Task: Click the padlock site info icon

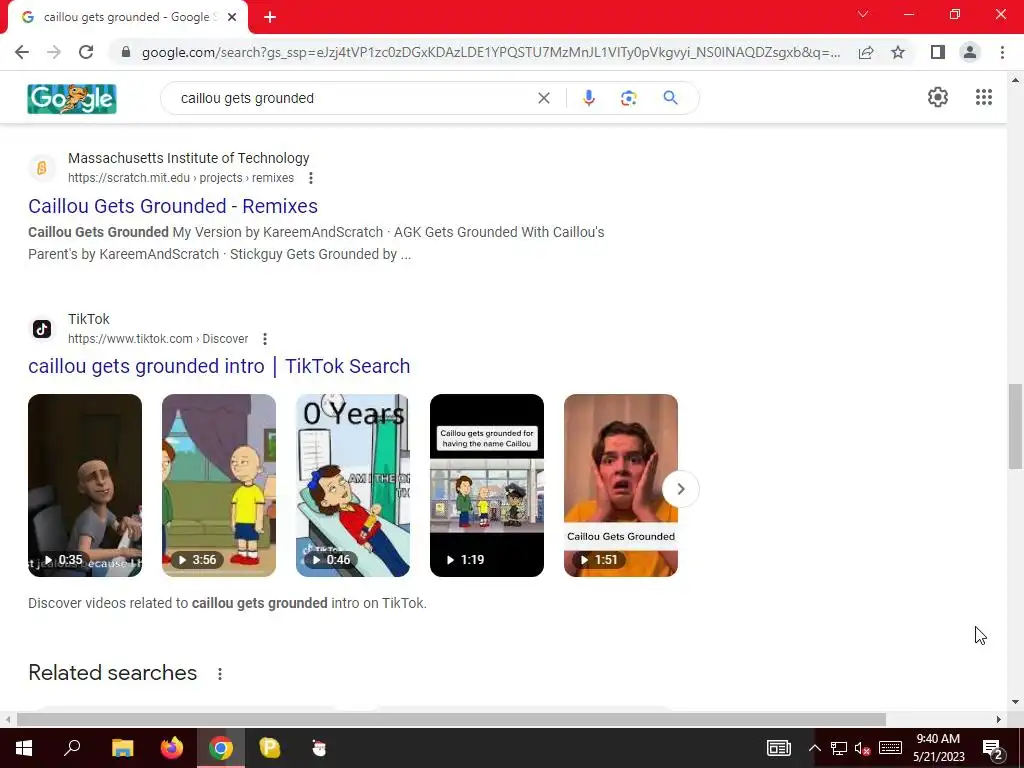Action: tap(126, 52)
